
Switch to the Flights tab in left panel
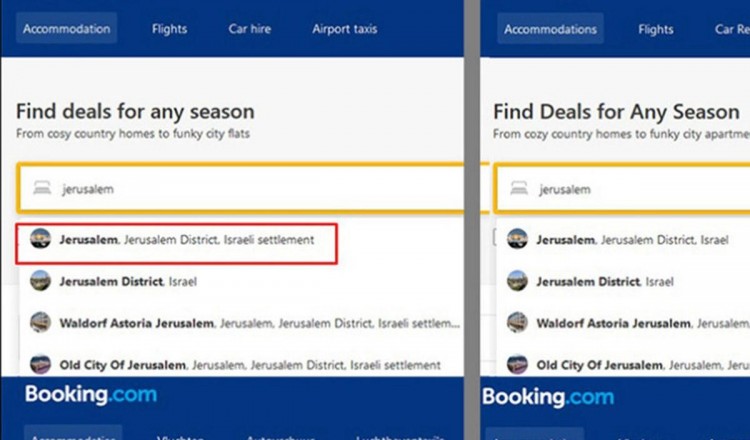coord(170,29)
